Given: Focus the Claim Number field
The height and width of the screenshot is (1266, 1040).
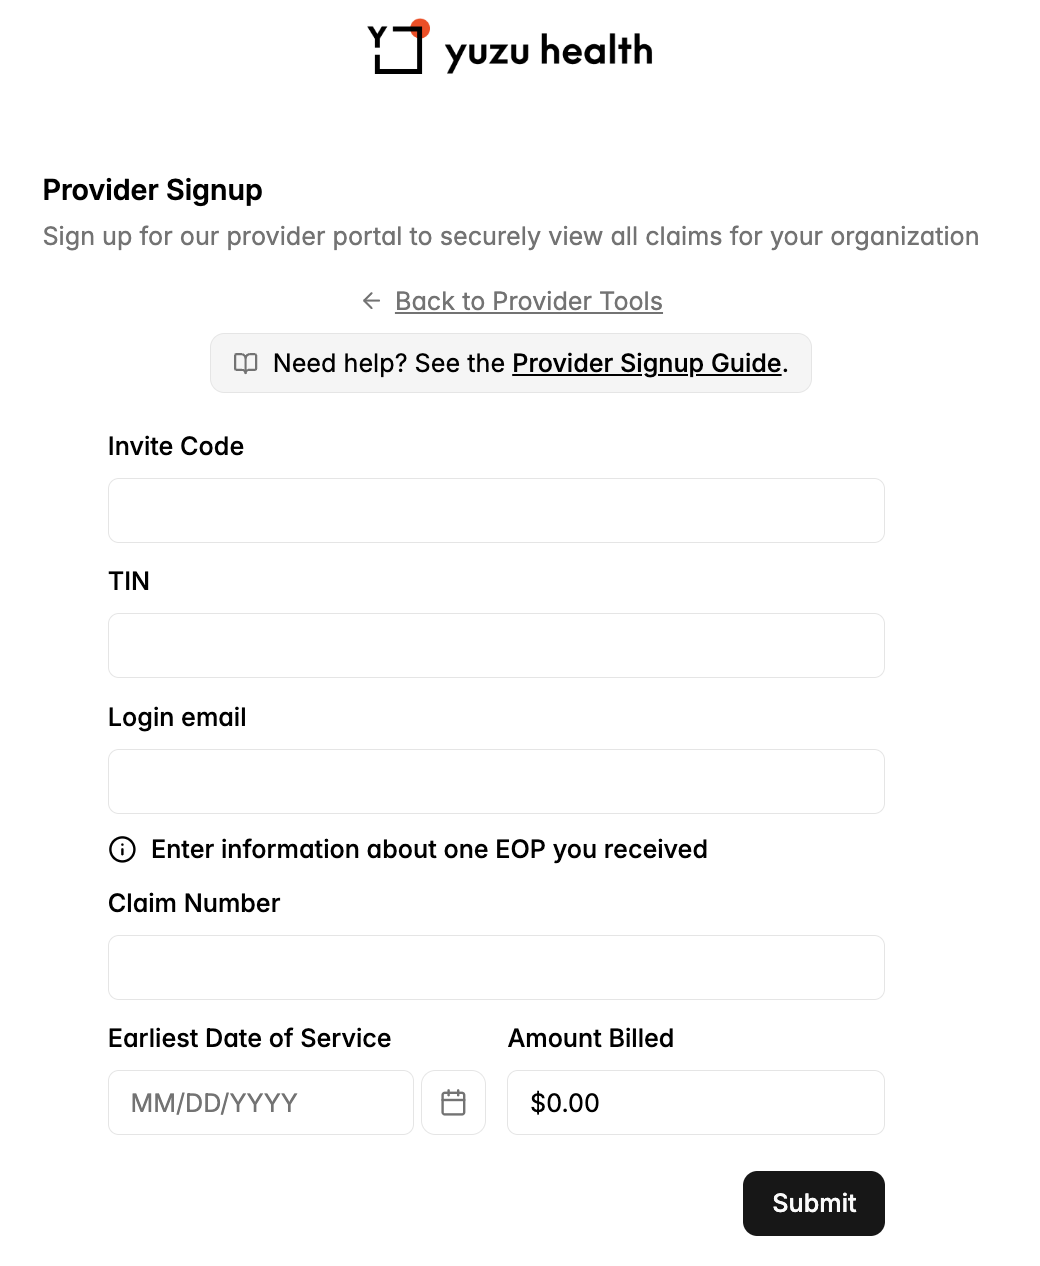Looking at the screenshot, I should point(496,967).
